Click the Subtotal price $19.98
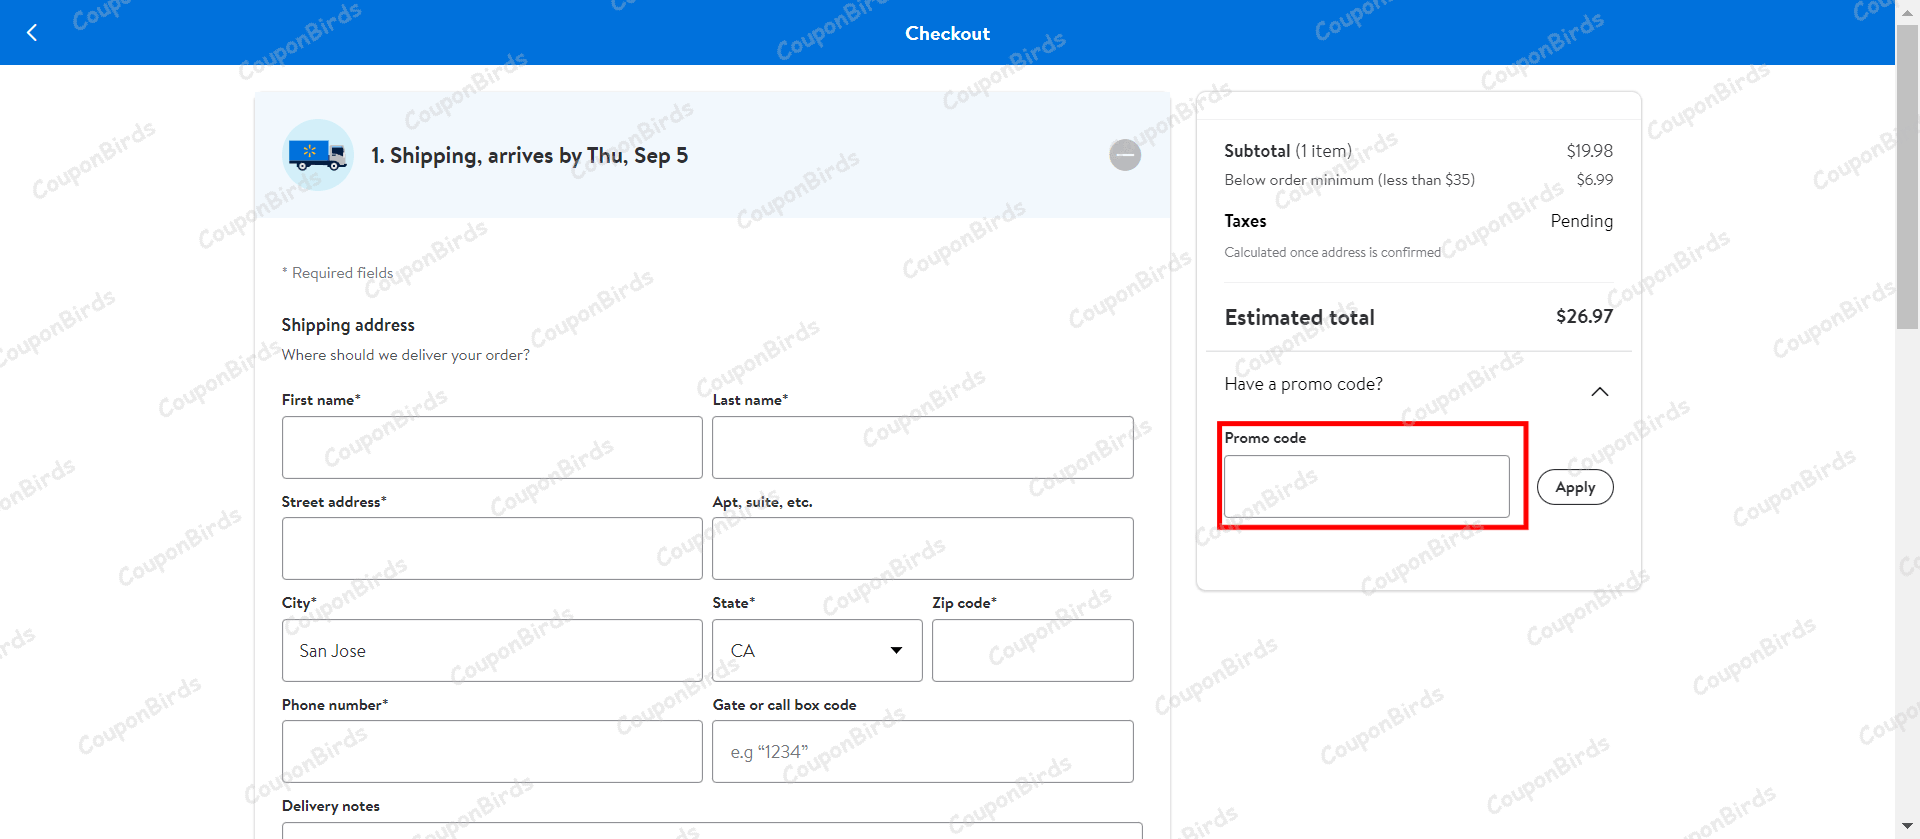Image resolution: width=1920 pixels, height=839 pixels. 1589,151
